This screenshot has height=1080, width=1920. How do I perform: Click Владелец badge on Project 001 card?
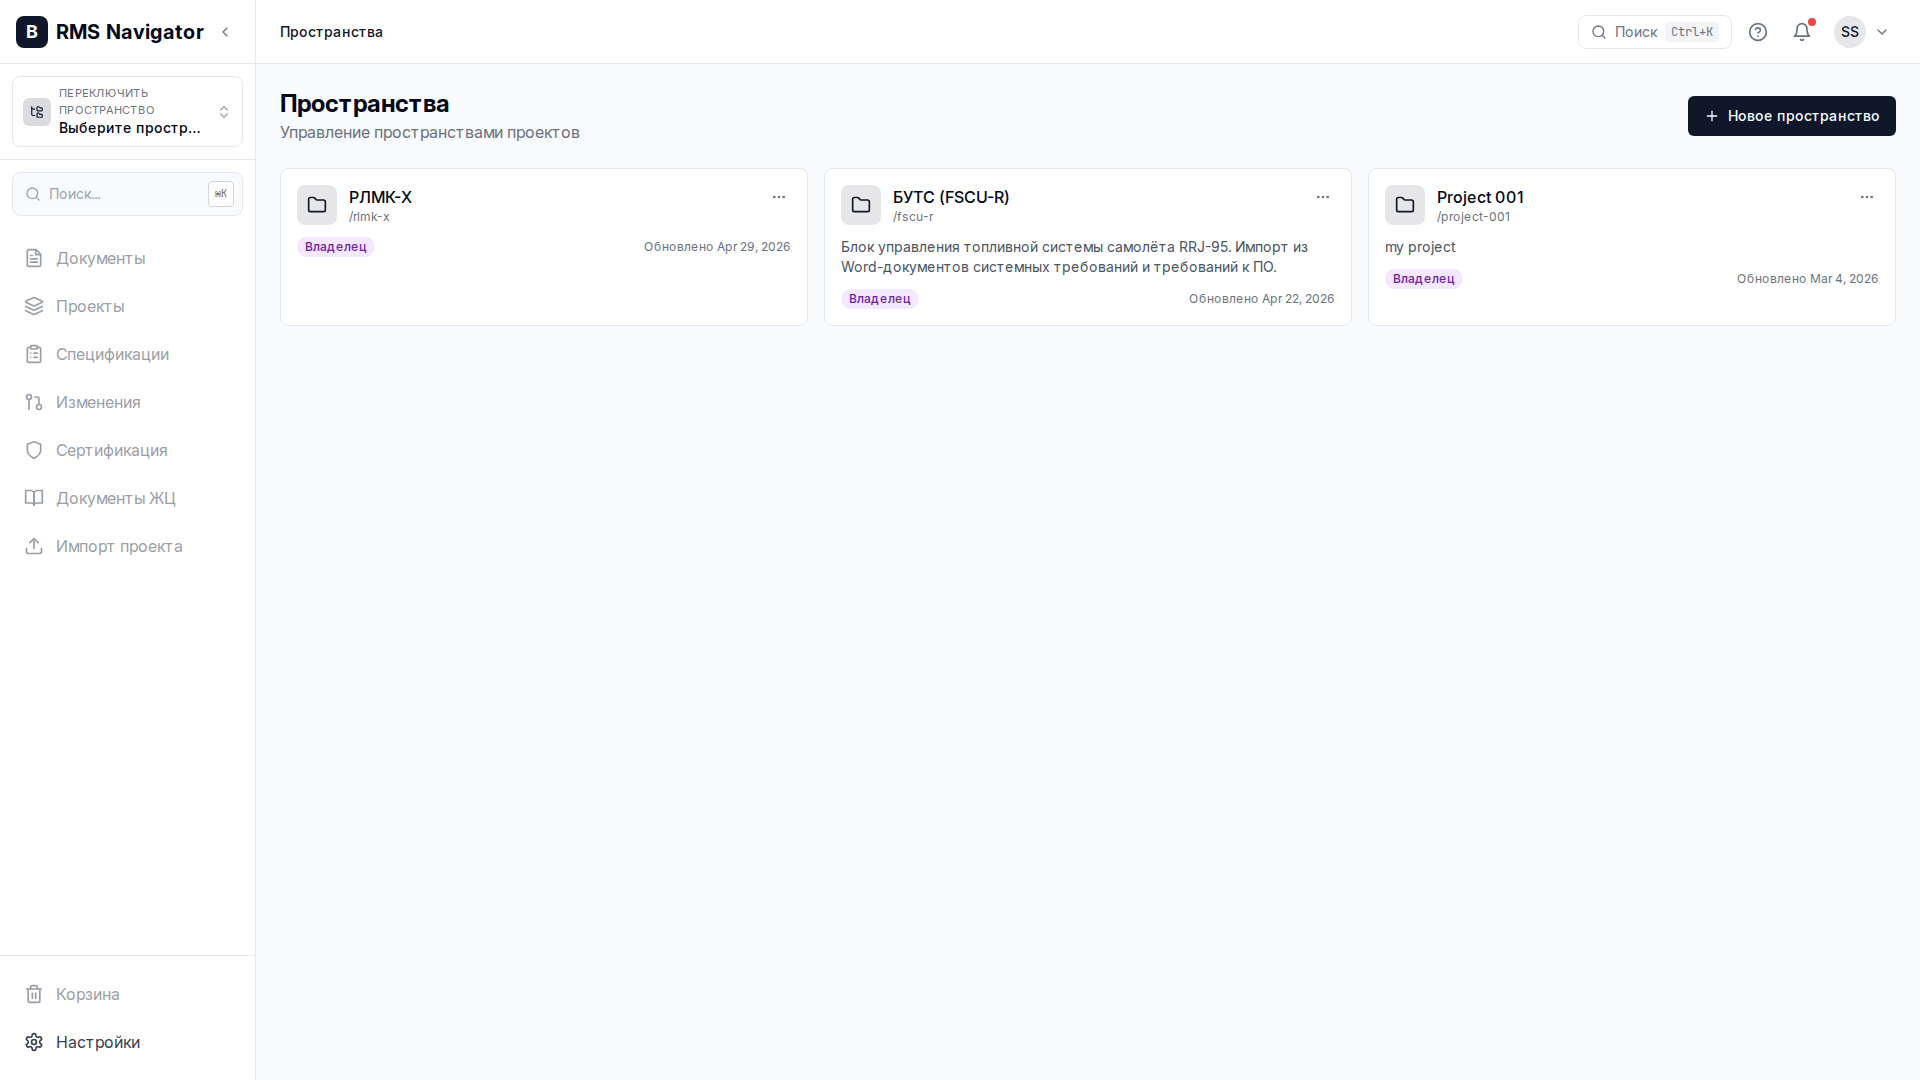1424,279
